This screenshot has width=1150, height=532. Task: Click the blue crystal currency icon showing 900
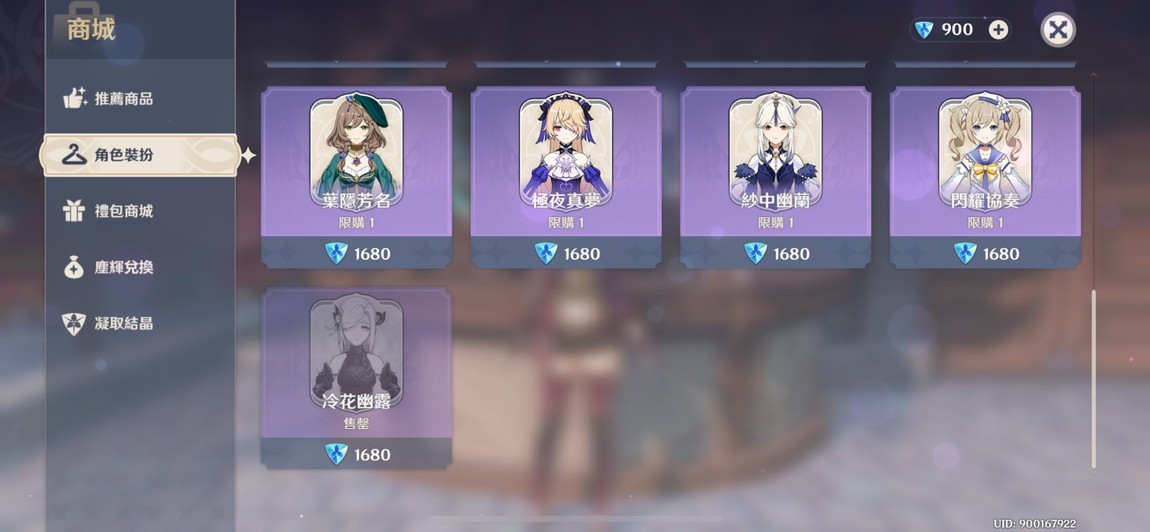[924, 29]
